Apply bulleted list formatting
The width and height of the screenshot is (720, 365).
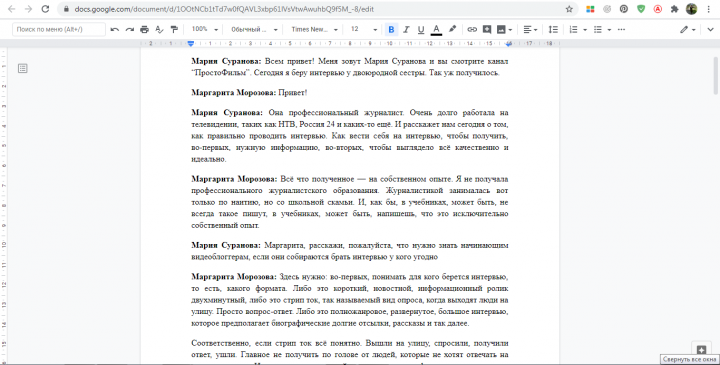coord(597,29)
